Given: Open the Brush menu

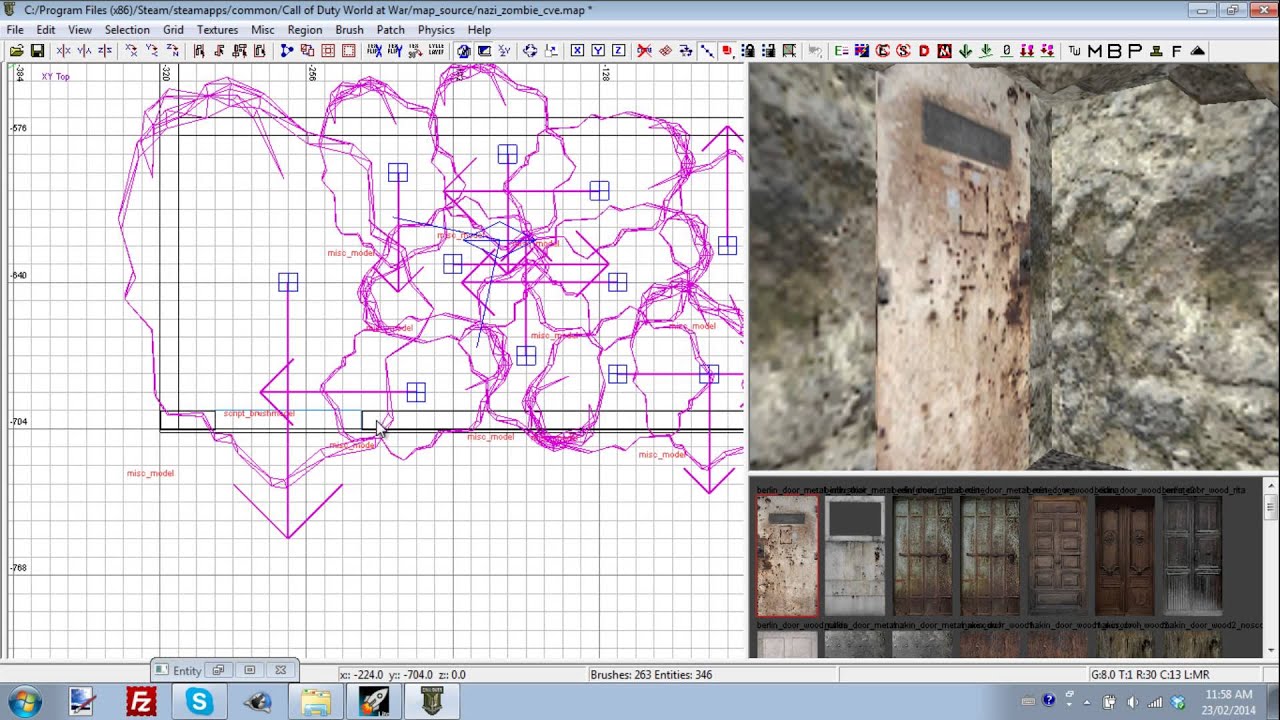Looking at the screenshot, I should tap(349, 30).
